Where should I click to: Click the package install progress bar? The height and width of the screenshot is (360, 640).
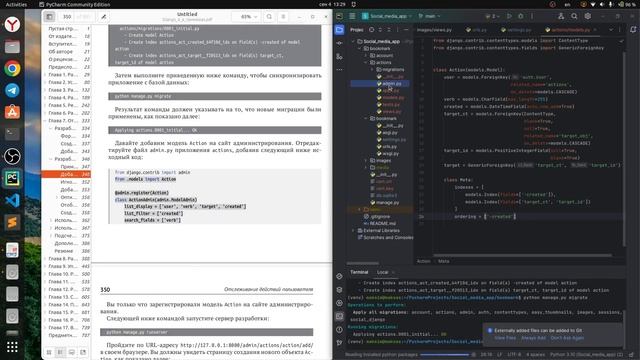click(x=445, y=355)
